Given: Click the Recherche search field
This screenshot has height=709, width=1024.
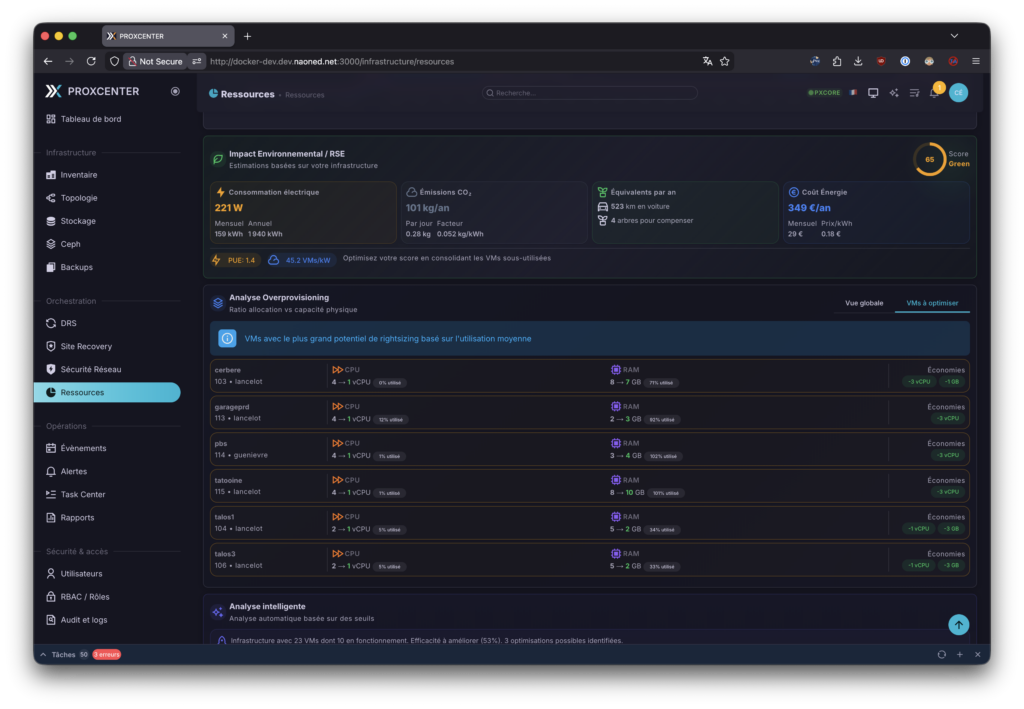Looking at the screenshot, I should click(590, 93).
